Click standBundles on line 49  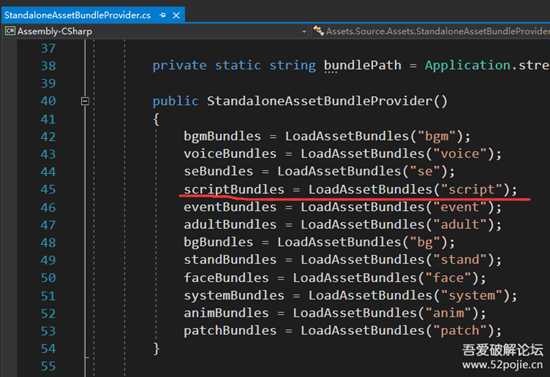(x=230, y=260)
